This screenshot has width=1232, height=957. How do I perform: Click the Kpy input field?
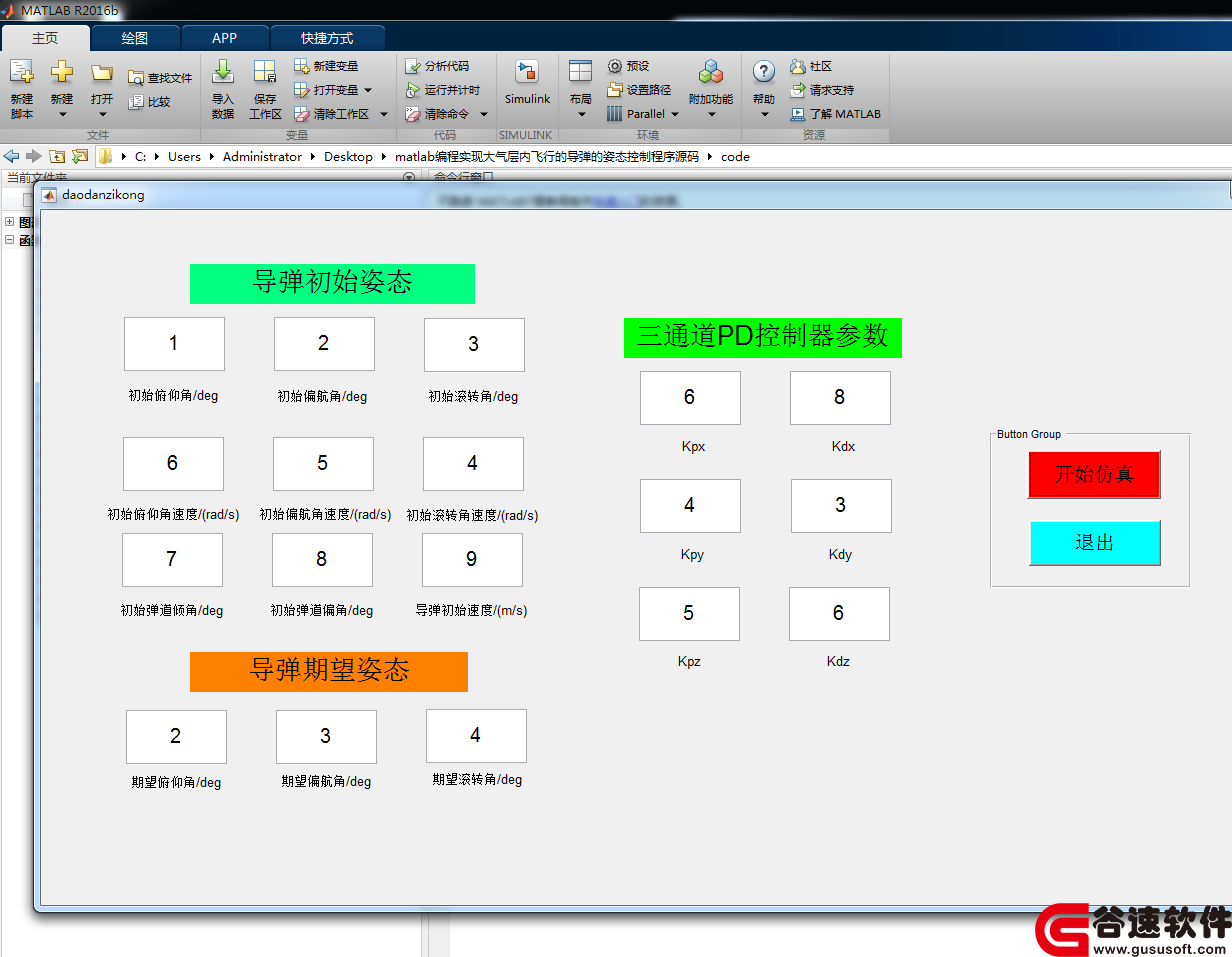(690, 506)
